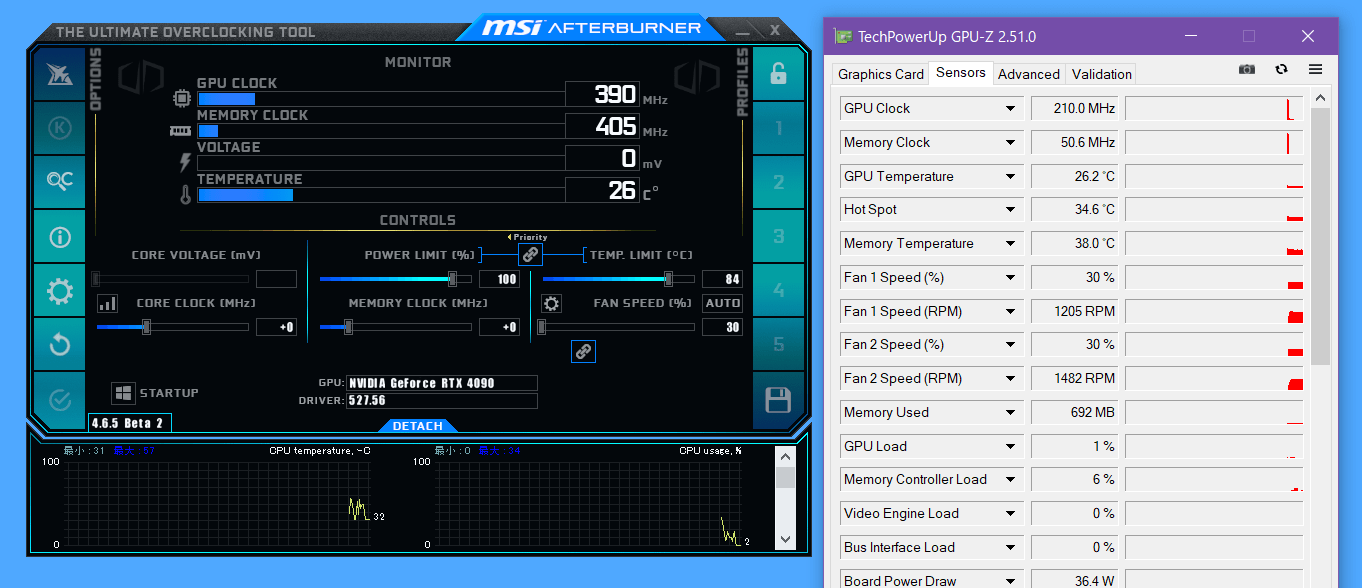Click the Fan 2 Speed reading 1482 RPM
1362x588 pixels.
[1076, 379]
